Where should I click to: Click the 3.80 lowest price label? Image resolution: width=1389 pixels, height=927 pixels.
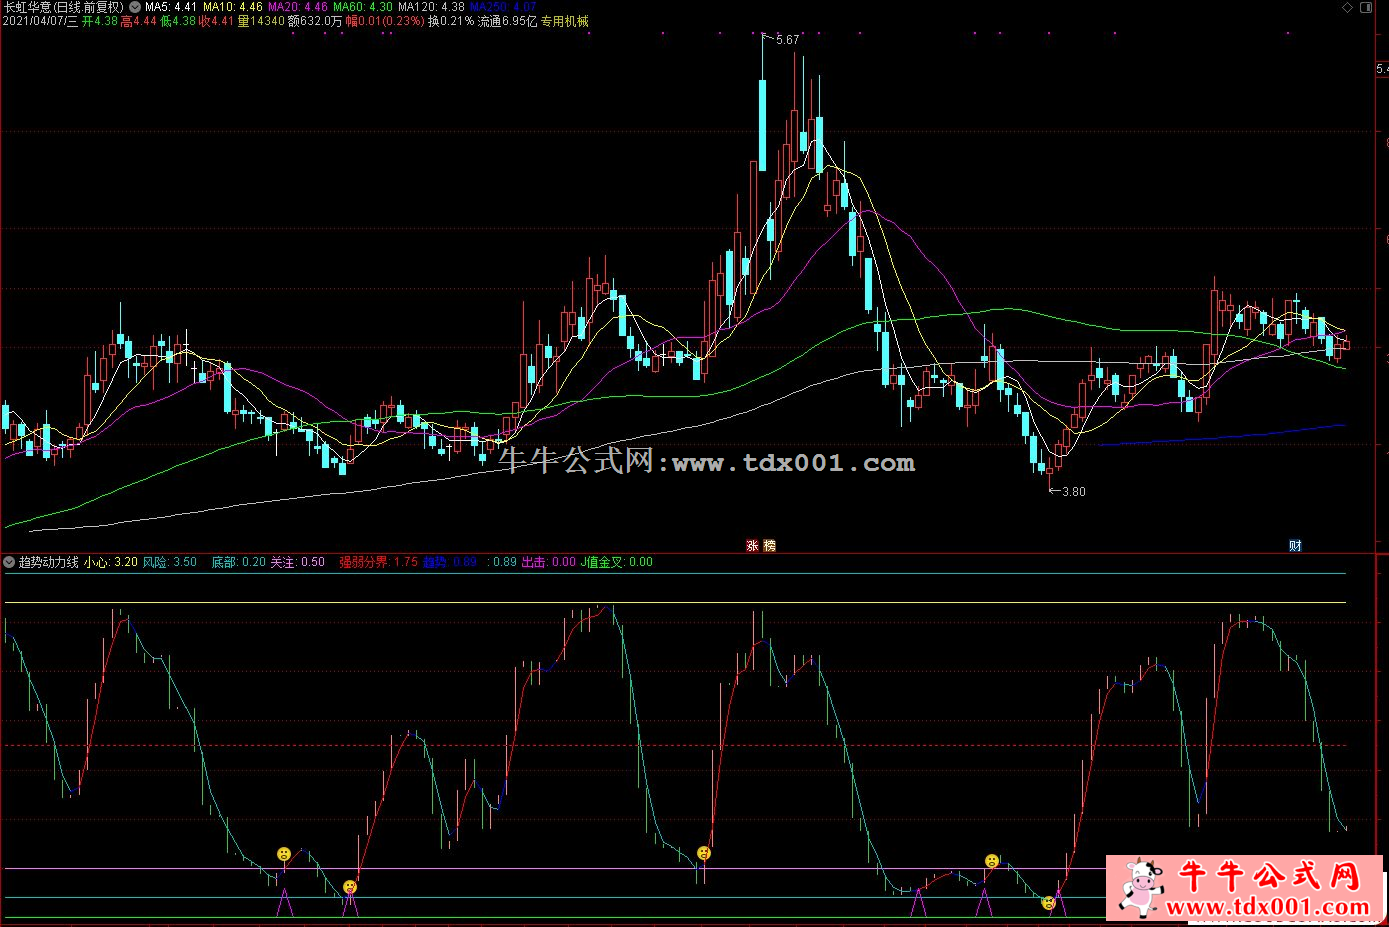click(1073, 492)
